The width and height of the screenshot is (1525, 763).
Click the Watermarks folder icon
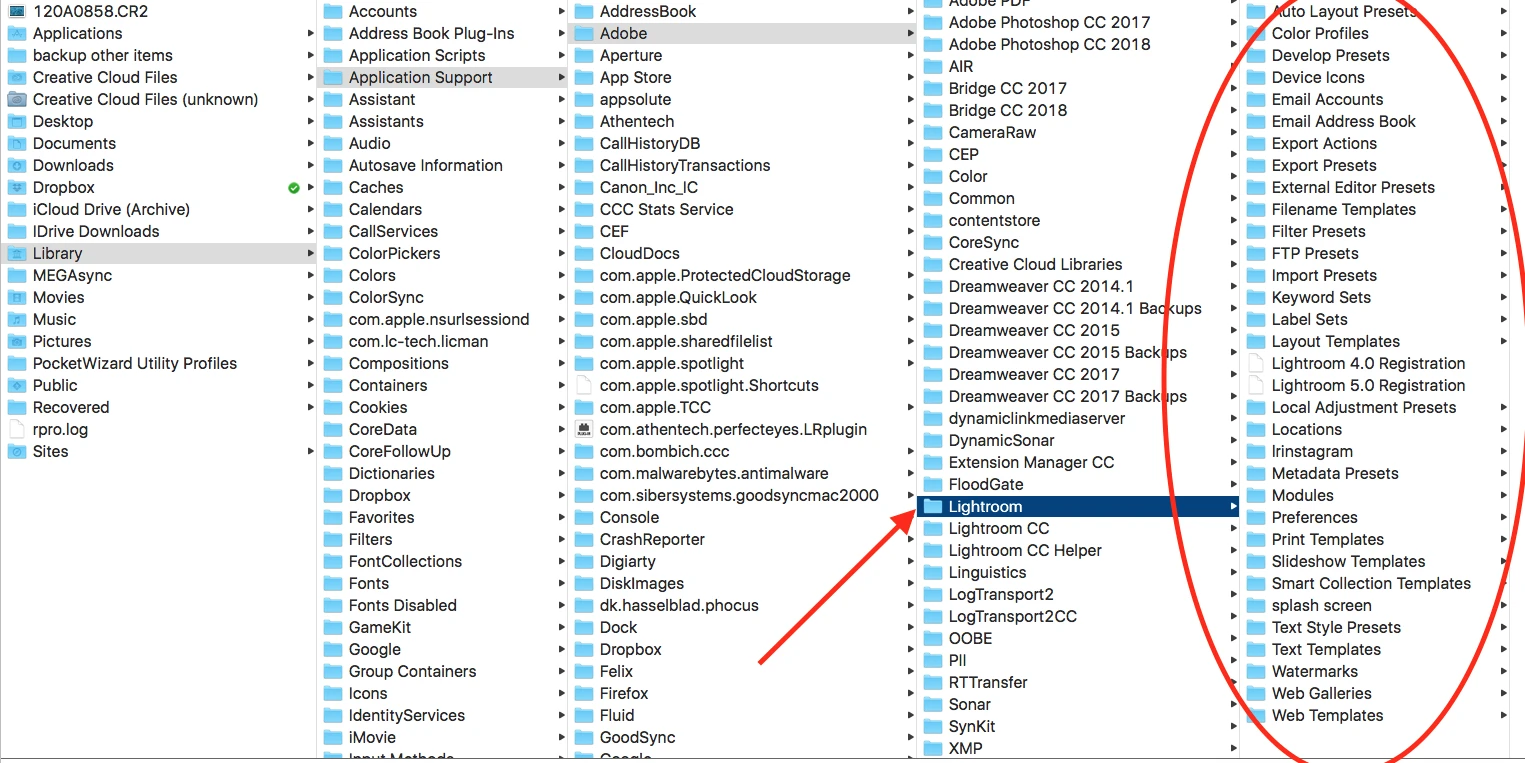(x=1256, y=671)
